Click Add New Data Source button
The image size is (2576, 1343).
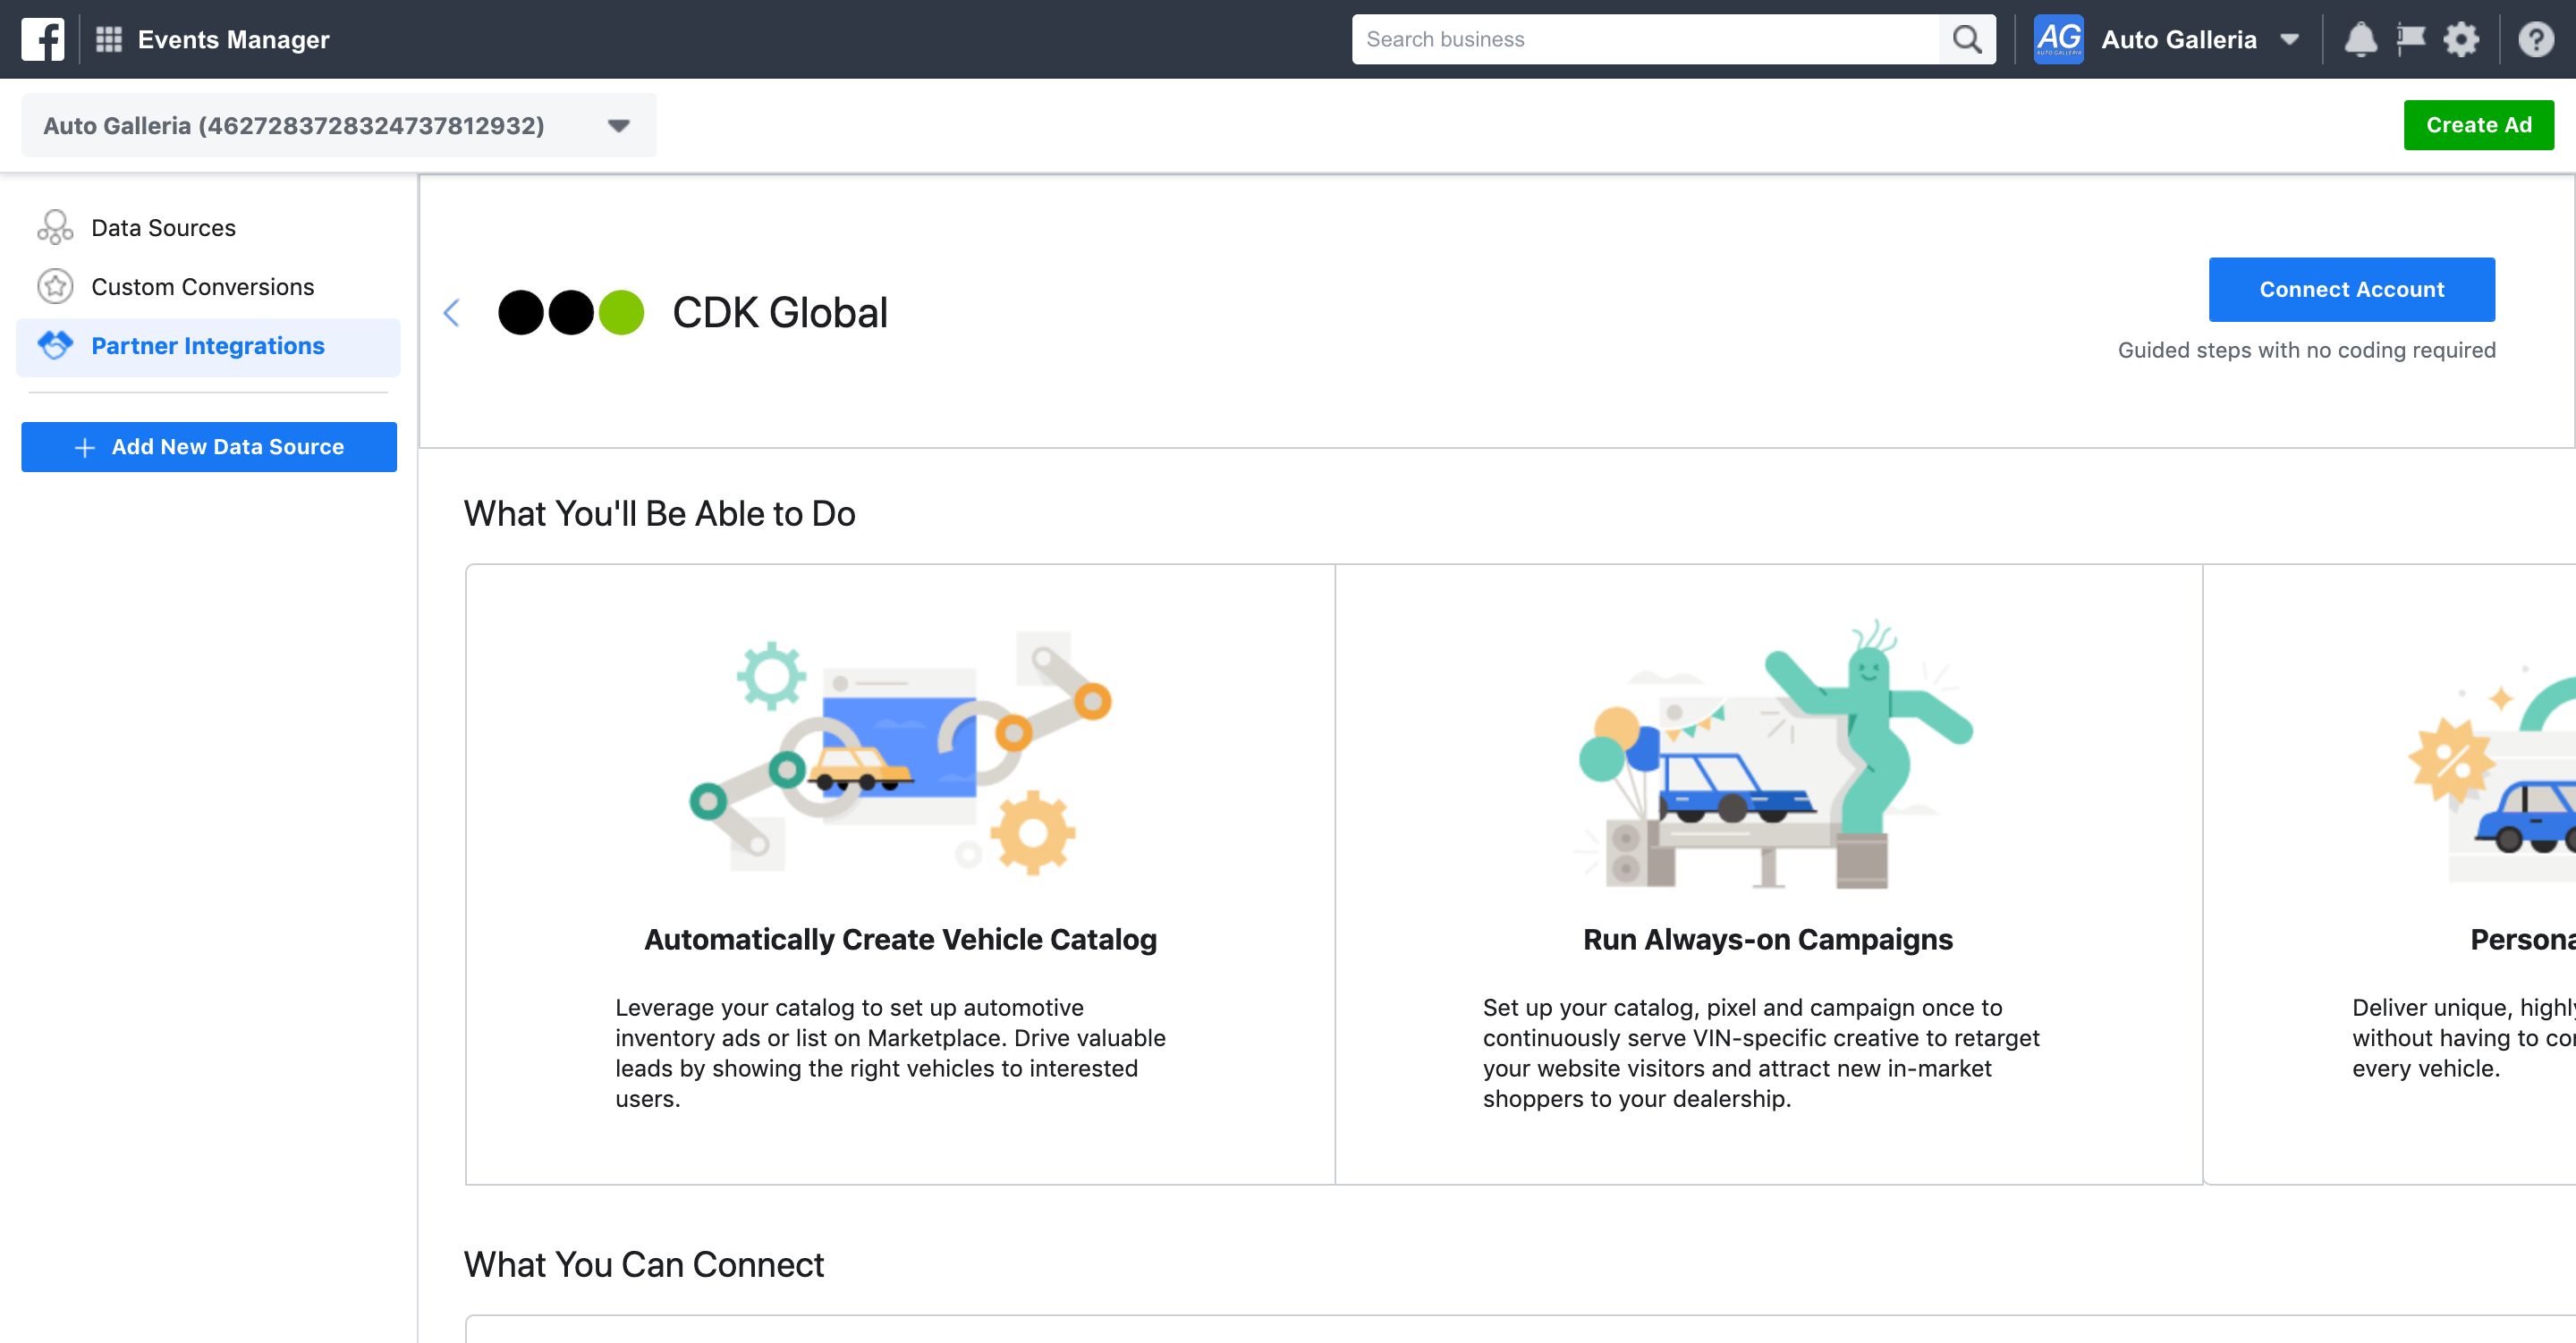[x=209, y=446]
